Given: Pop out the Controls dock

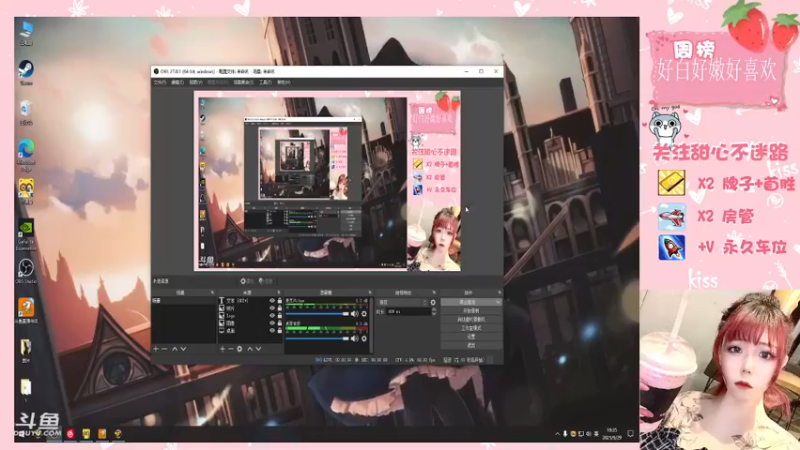Looking at the screenshot, I should coord(499,292).
